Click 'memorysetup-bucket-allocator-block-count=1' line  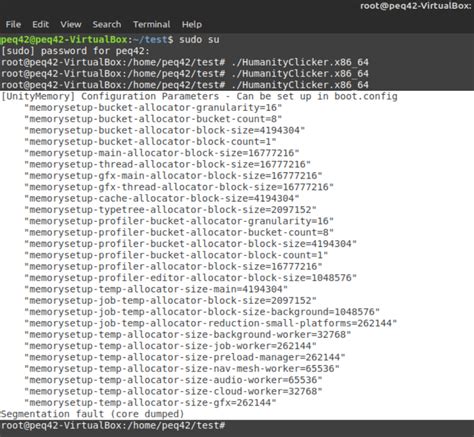(x=150, y=142)
